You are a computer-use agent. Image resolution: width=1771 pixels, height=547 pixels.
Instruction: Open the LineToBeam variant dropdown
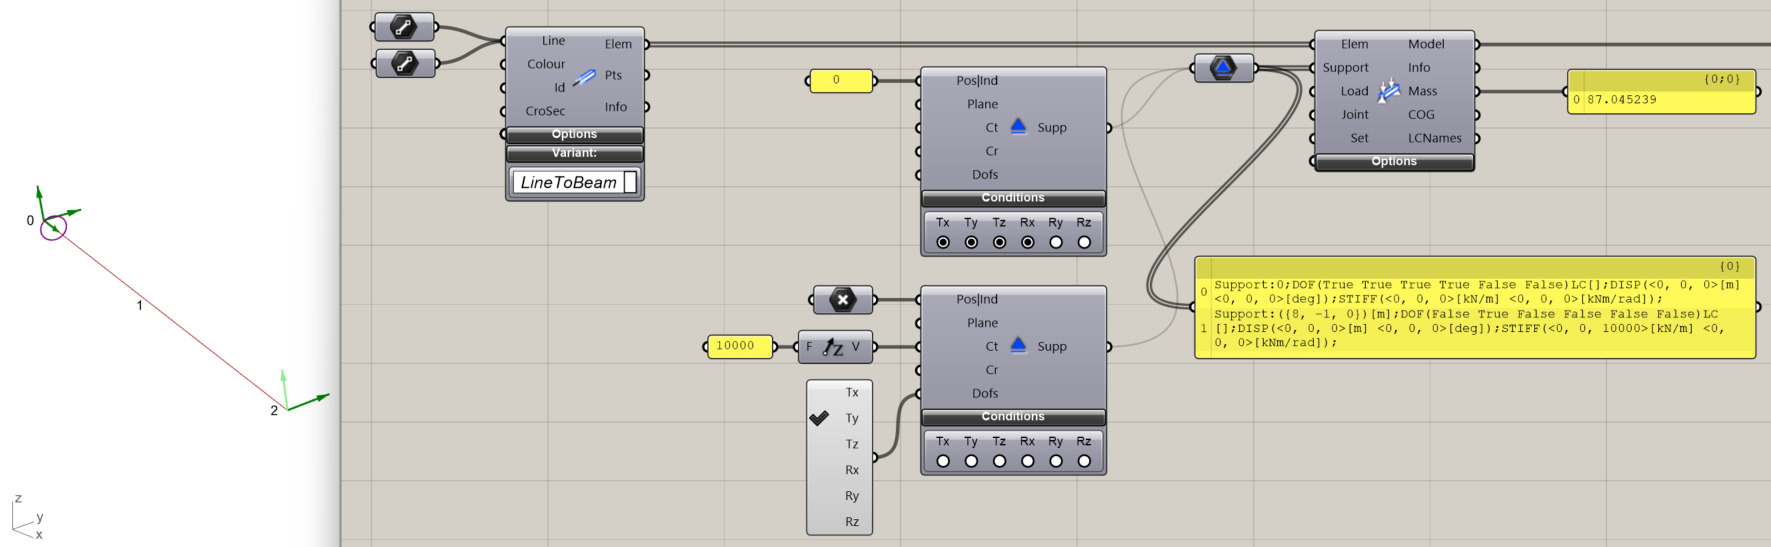coord(575,182)
